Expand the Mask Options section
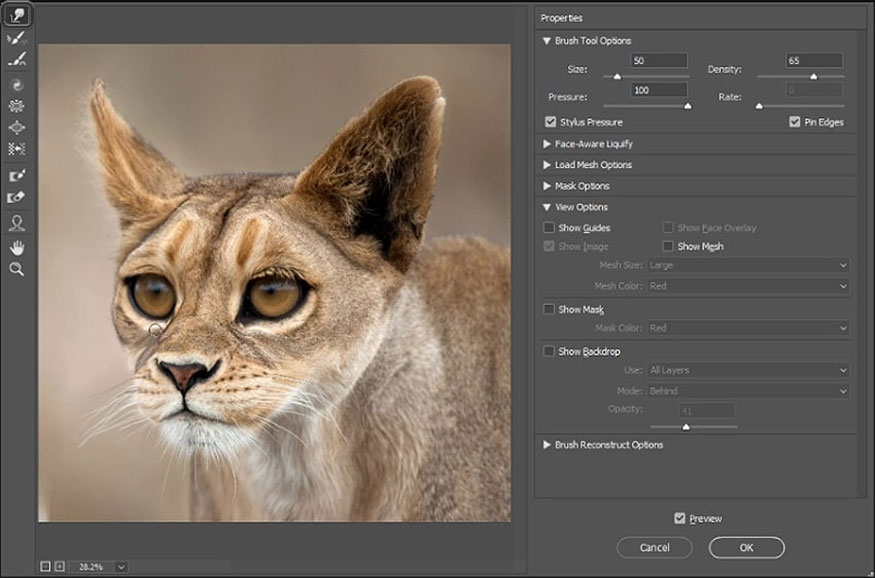 [x=547, y=186]
